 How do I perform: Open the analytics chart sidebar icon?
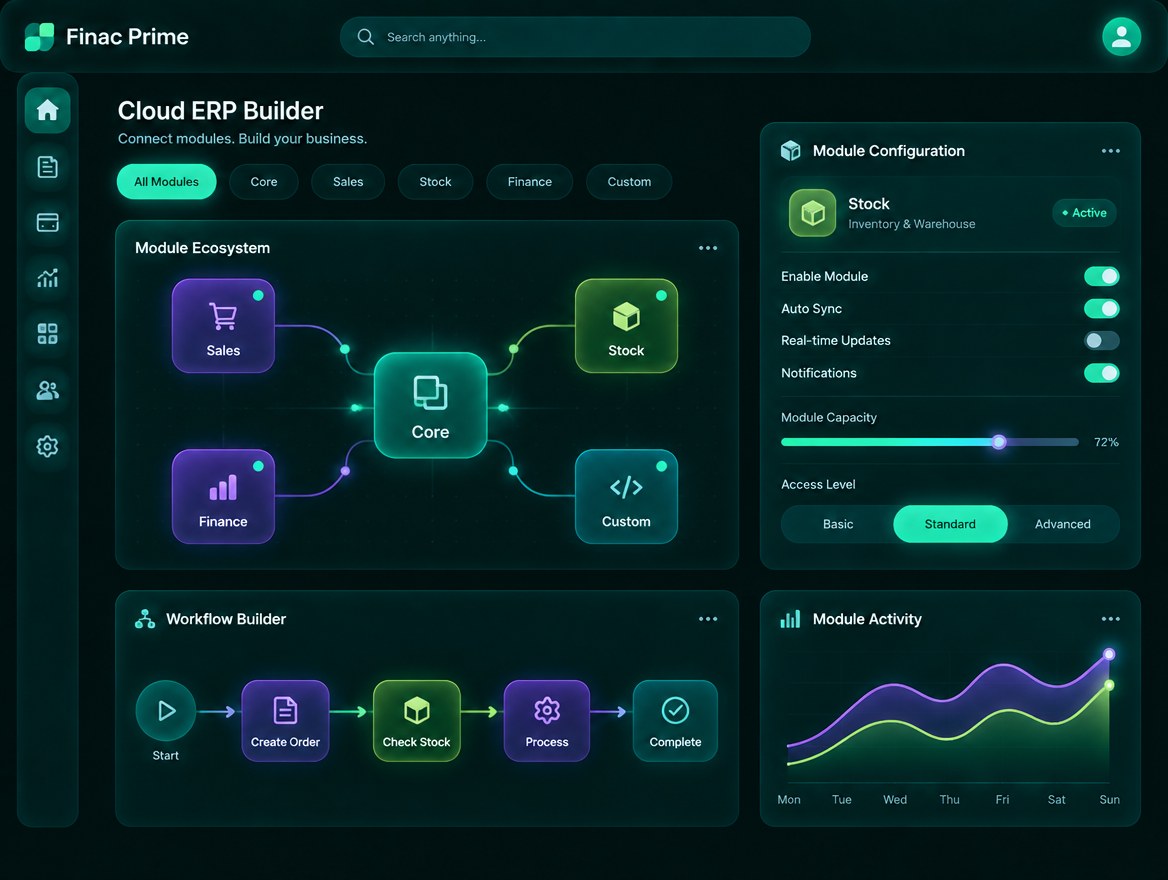pos(48,278)
